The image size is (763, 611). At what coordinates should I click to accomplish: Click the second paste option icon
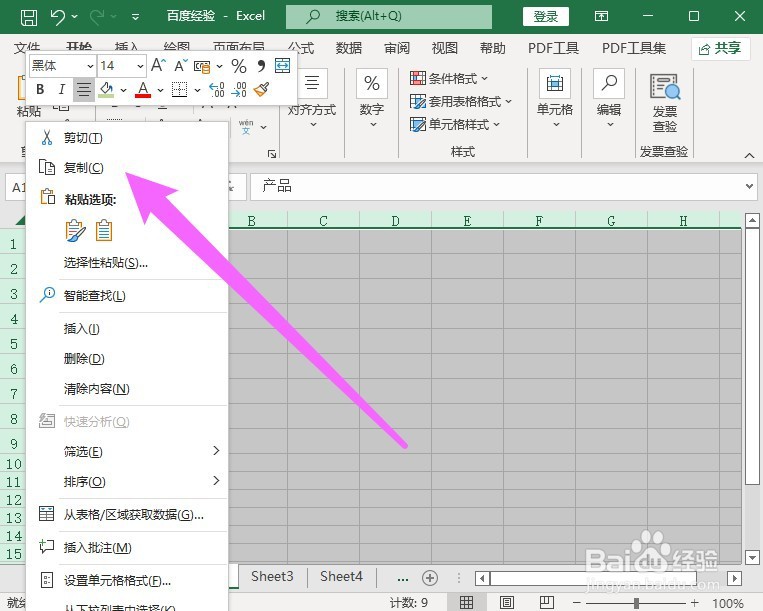click(x=104, y=231)
